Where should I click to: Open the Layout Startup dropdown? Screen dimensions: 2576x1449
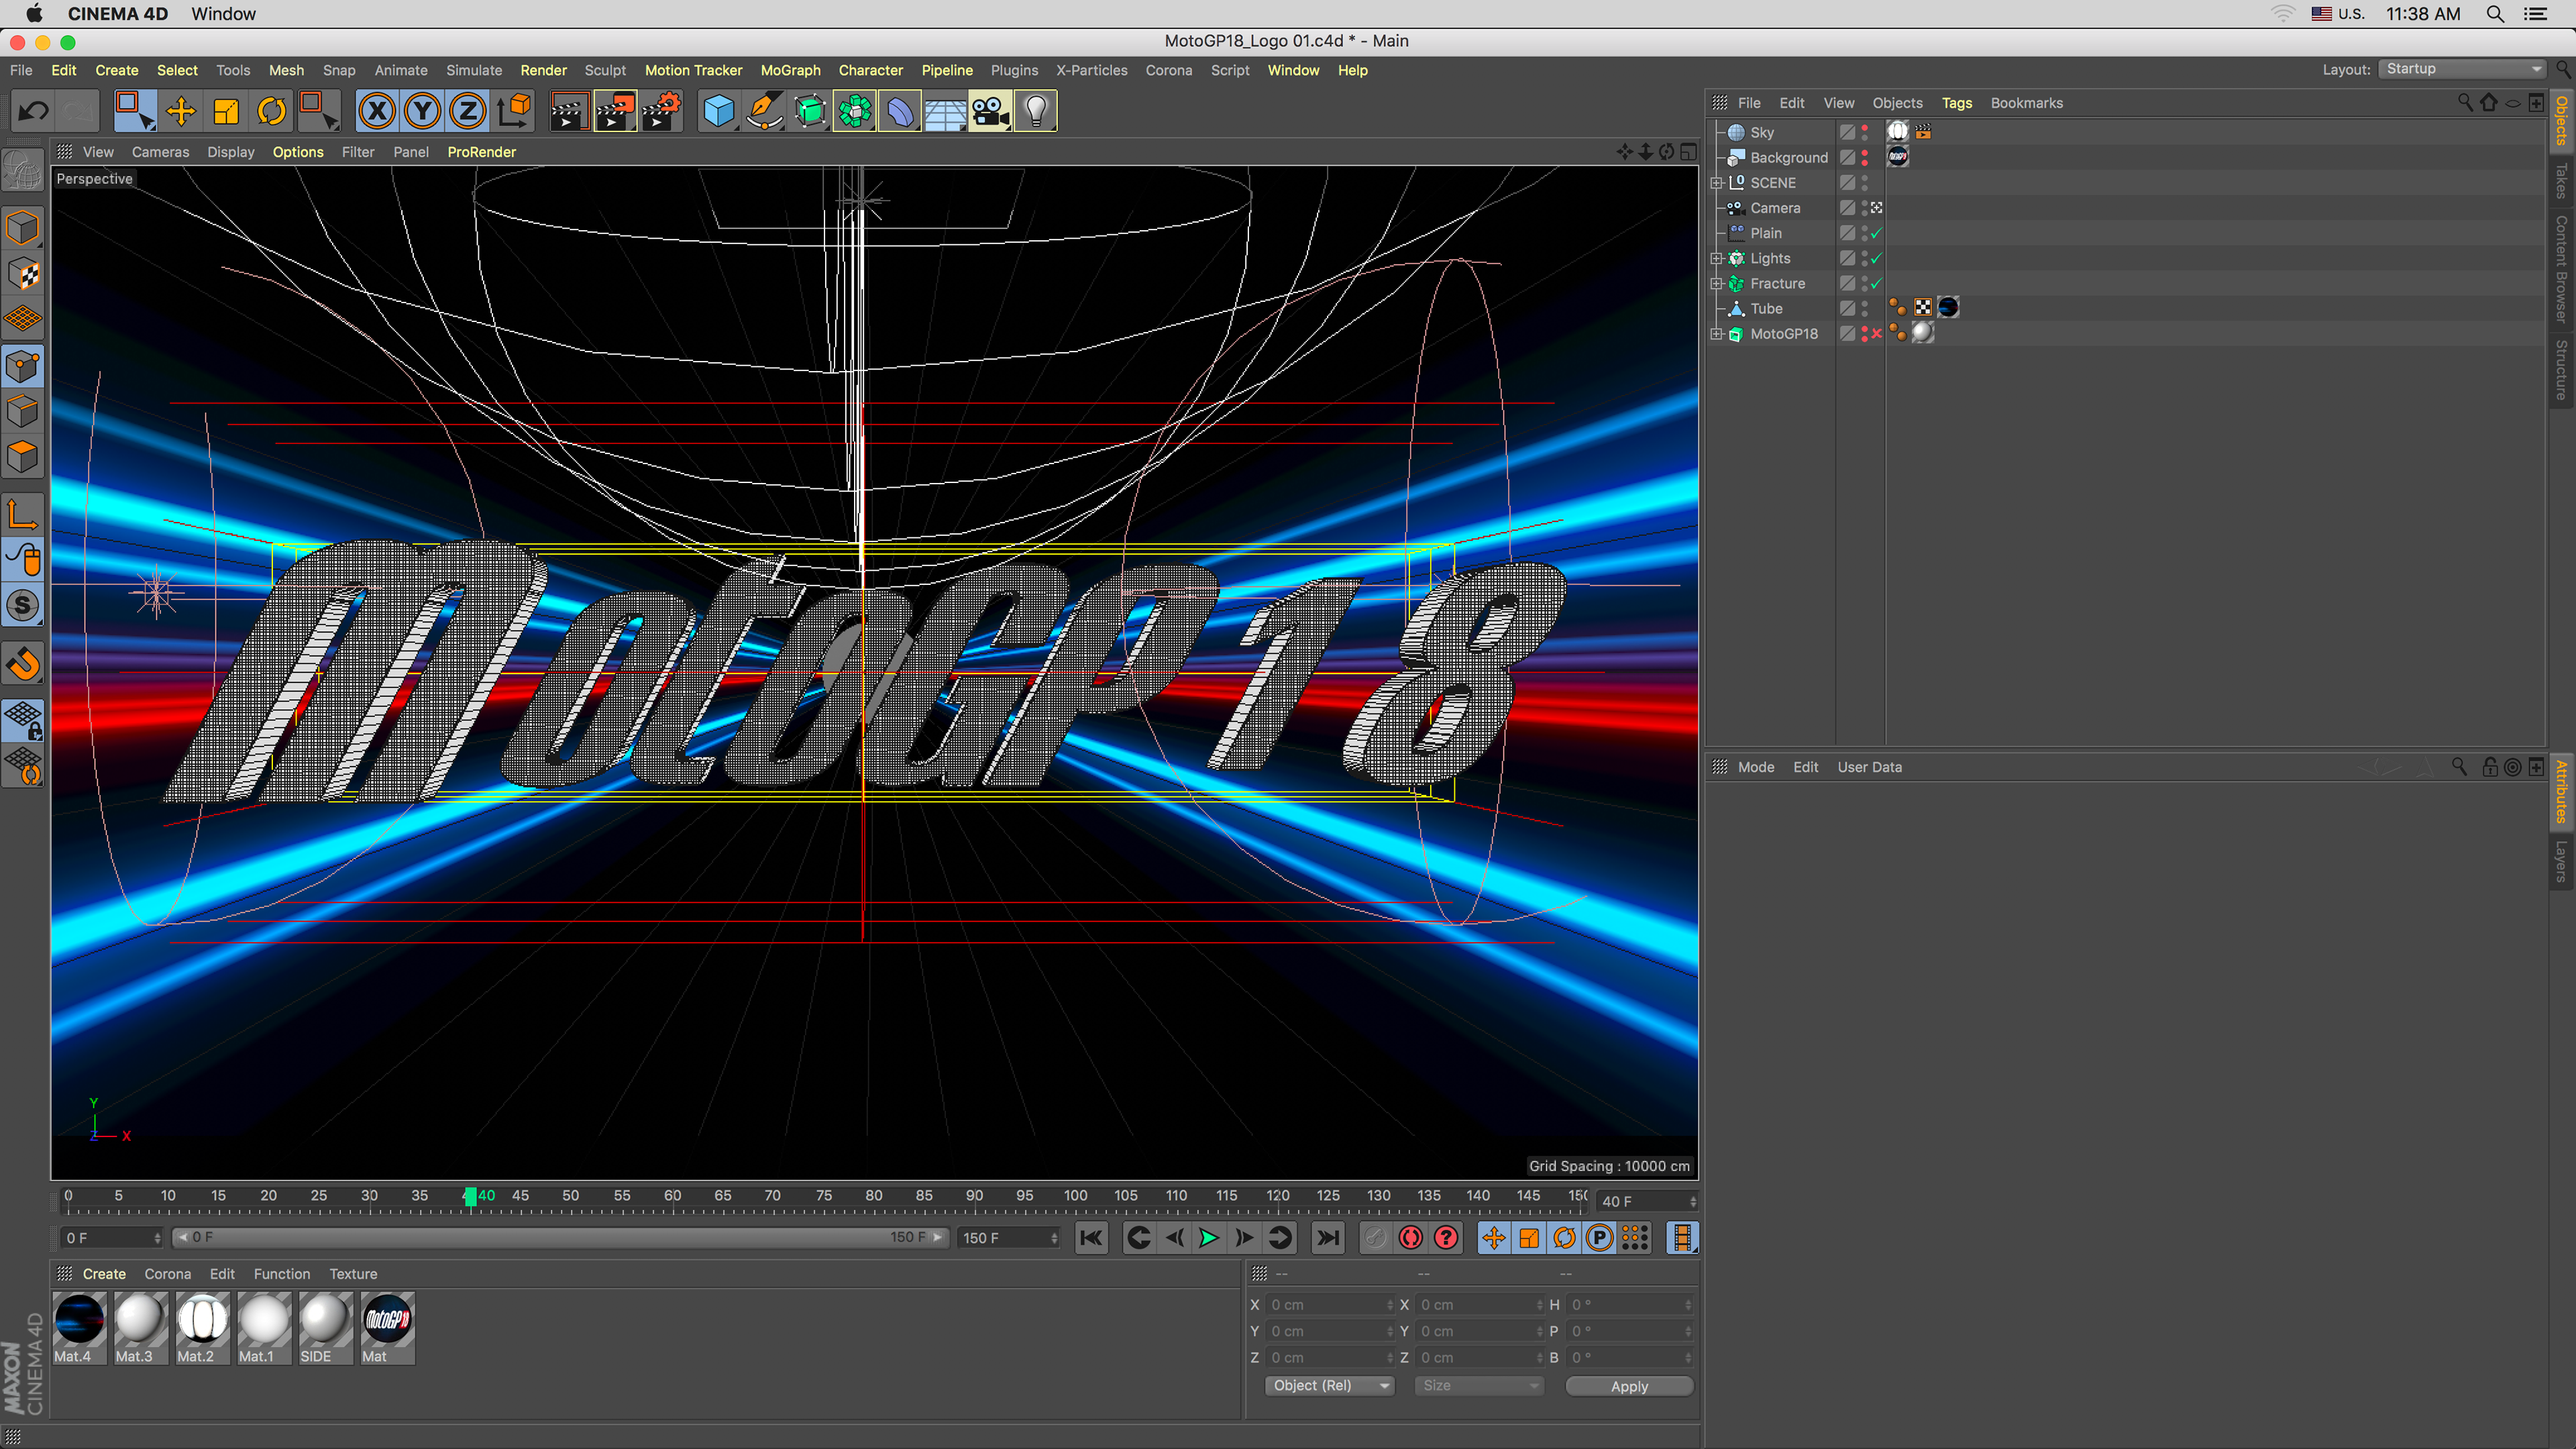2462,69
